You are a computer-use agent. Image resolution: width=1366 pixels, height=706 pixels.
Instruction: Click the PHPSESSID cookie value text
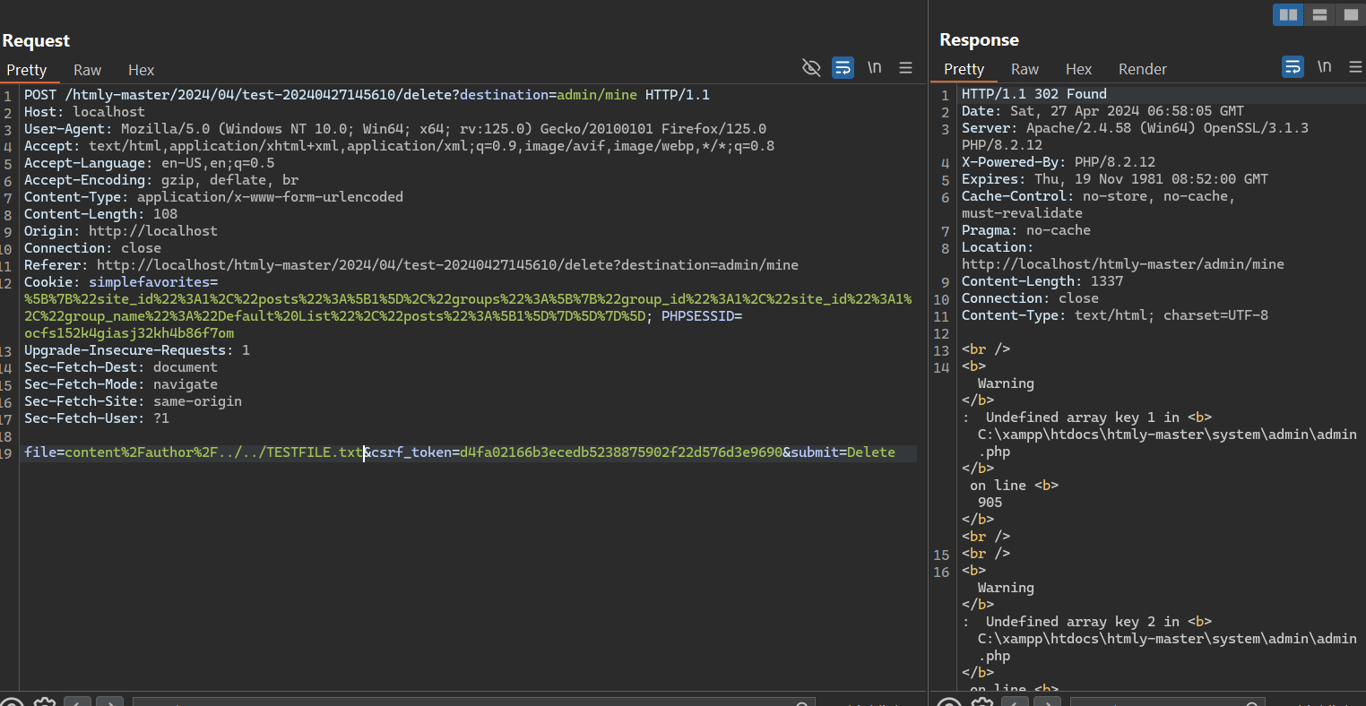click(129, 334)
